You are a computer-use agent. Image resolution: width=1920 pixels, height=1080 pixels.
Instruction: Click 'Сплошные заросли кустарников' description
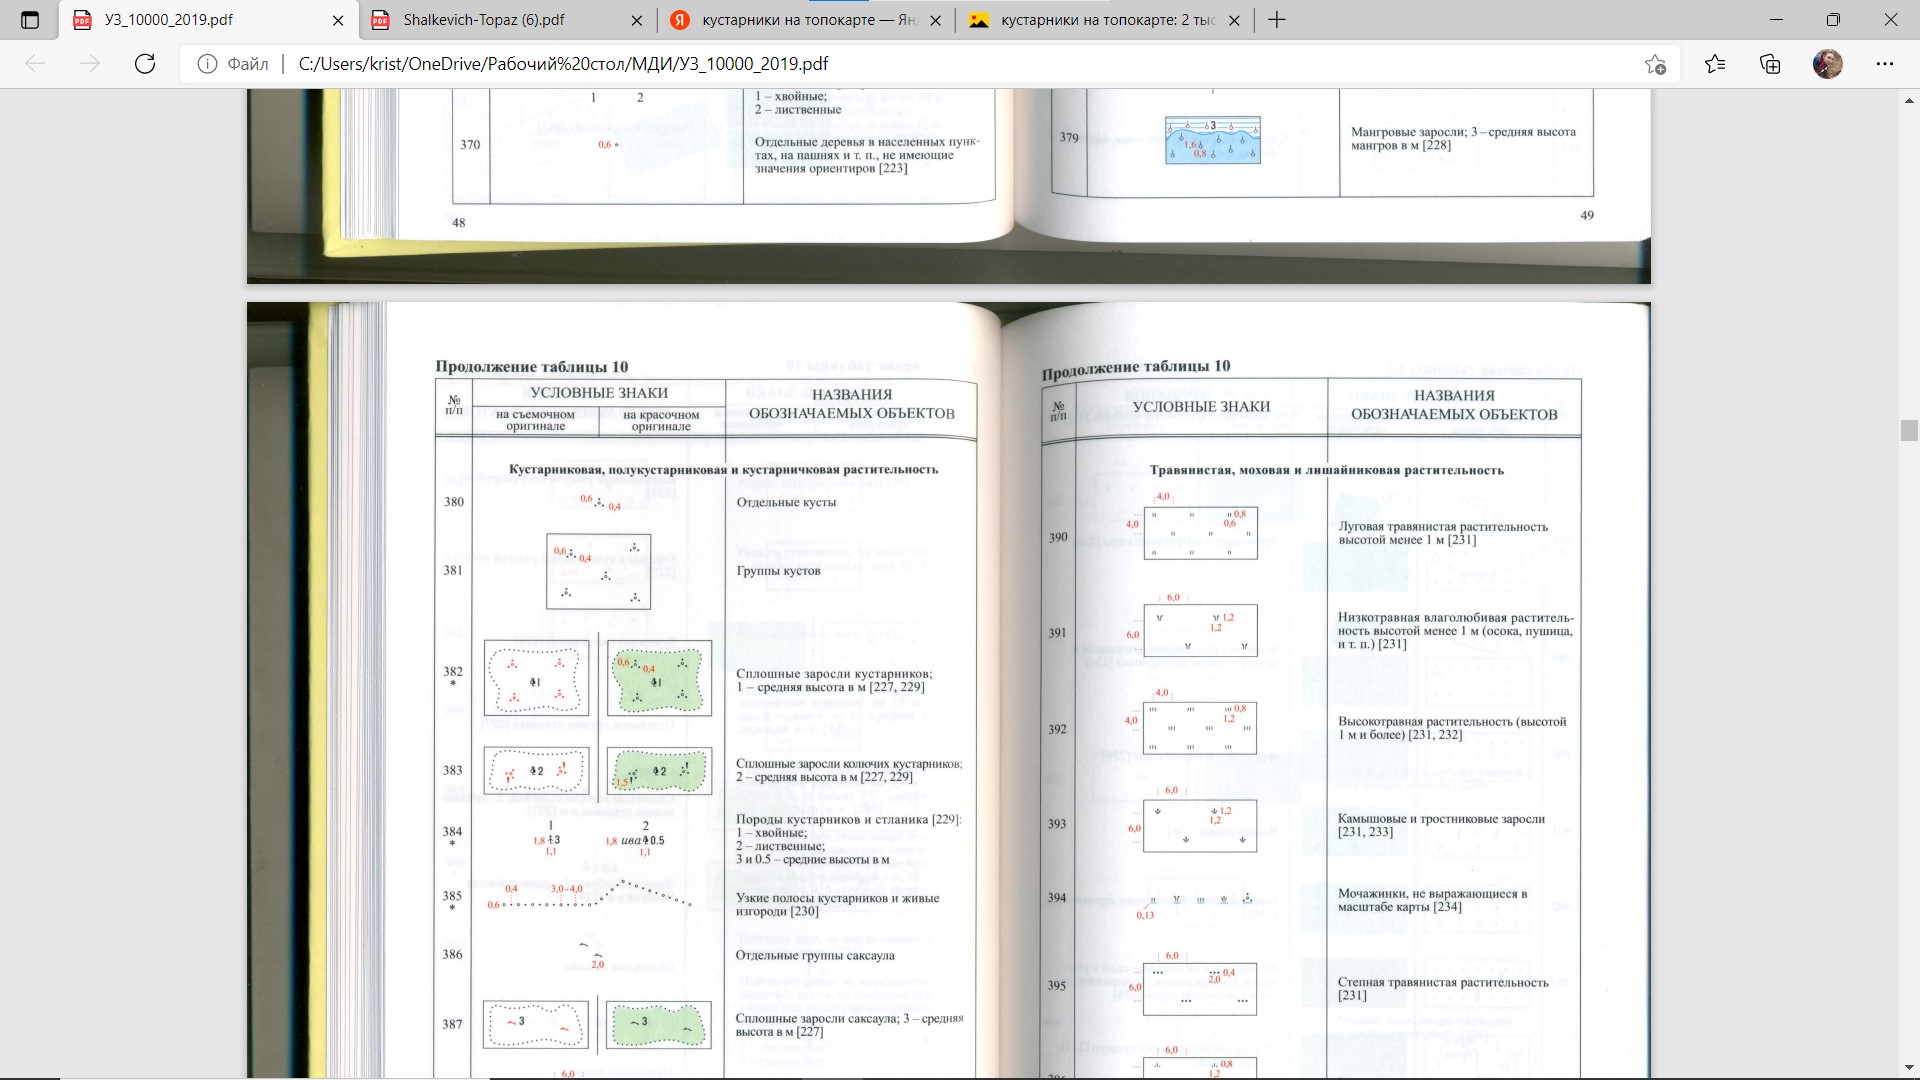click(x=834, y=680)
